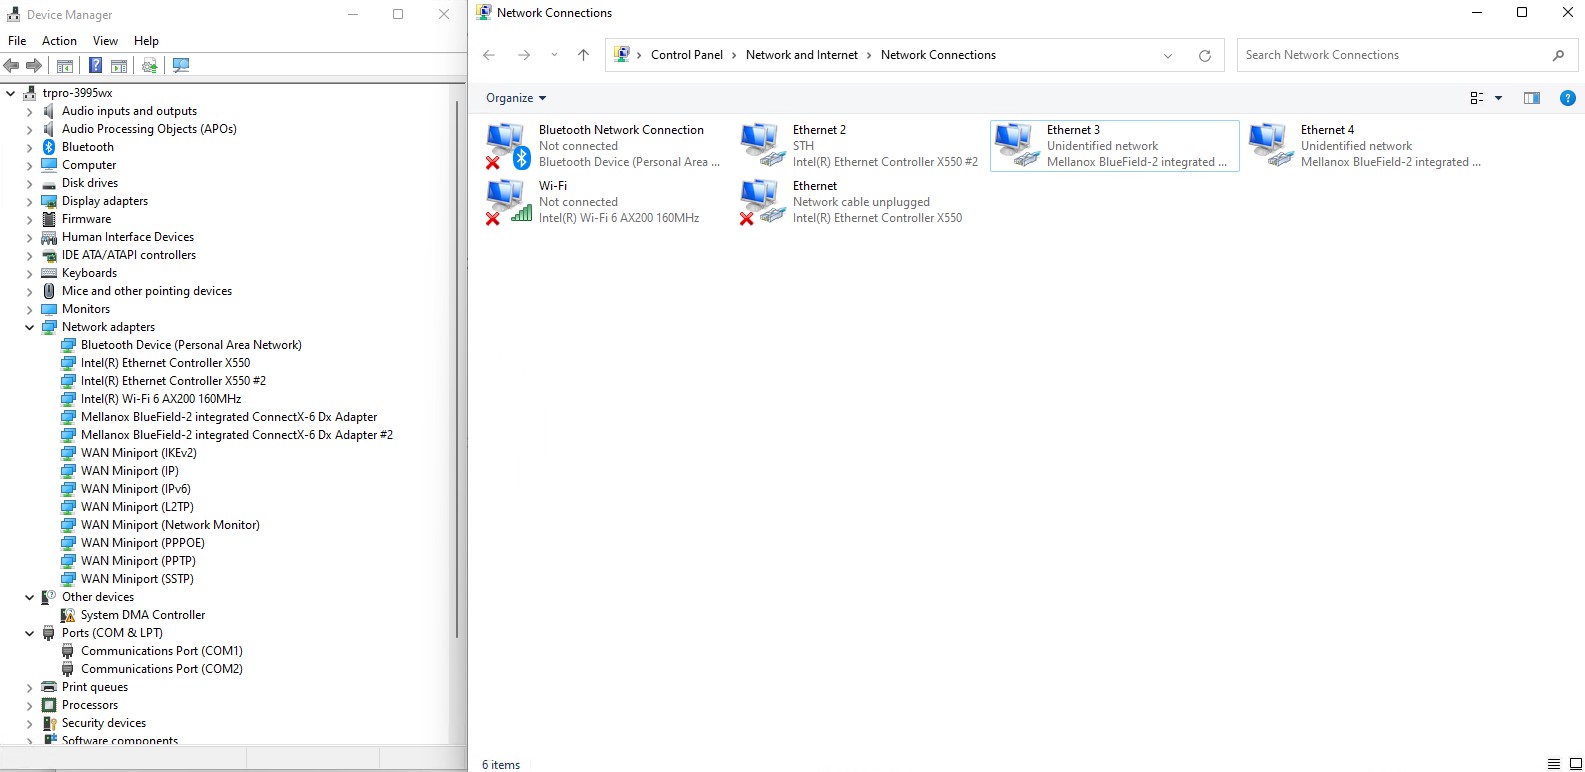This screenshot has width=1585, height=772.
Task: Open the Organize dropdown menu
Action: 516,98
